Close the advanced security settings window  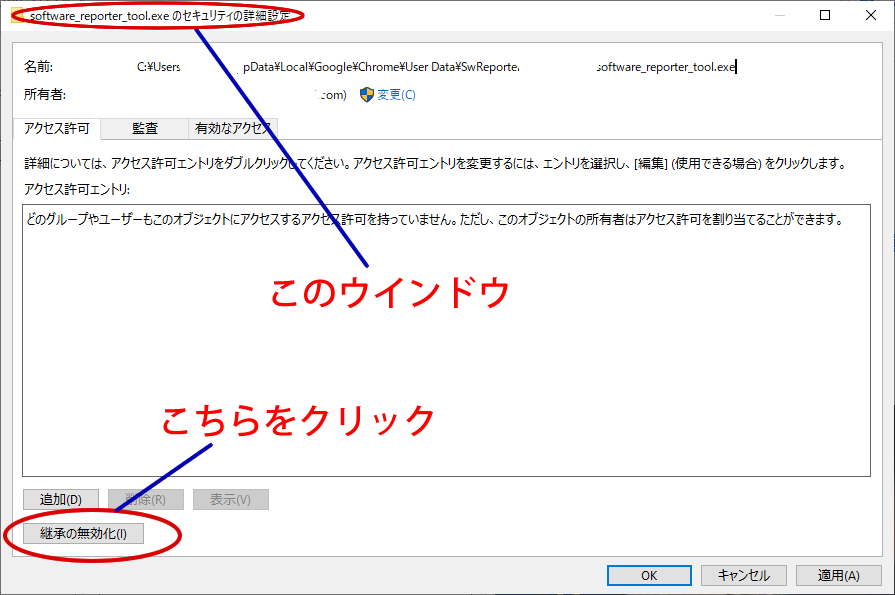click(x=870, y=15)
